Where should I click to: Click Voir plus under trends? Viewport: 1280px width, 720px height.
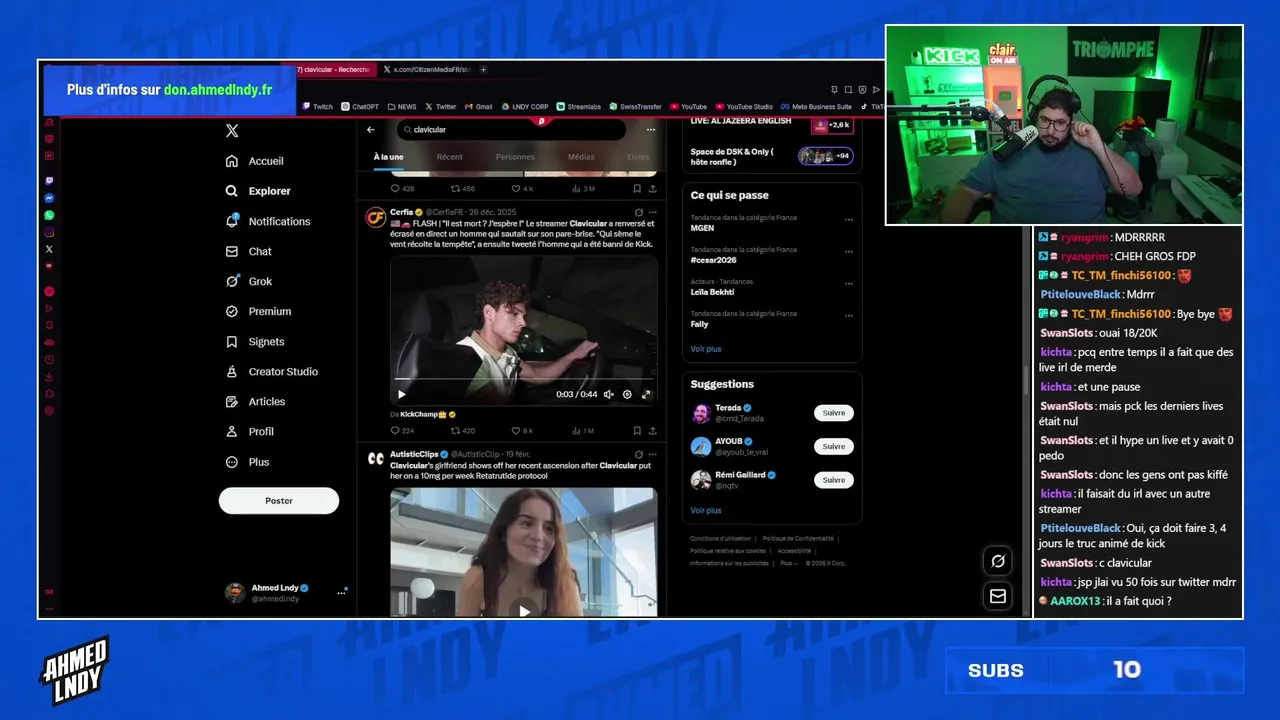706,349
